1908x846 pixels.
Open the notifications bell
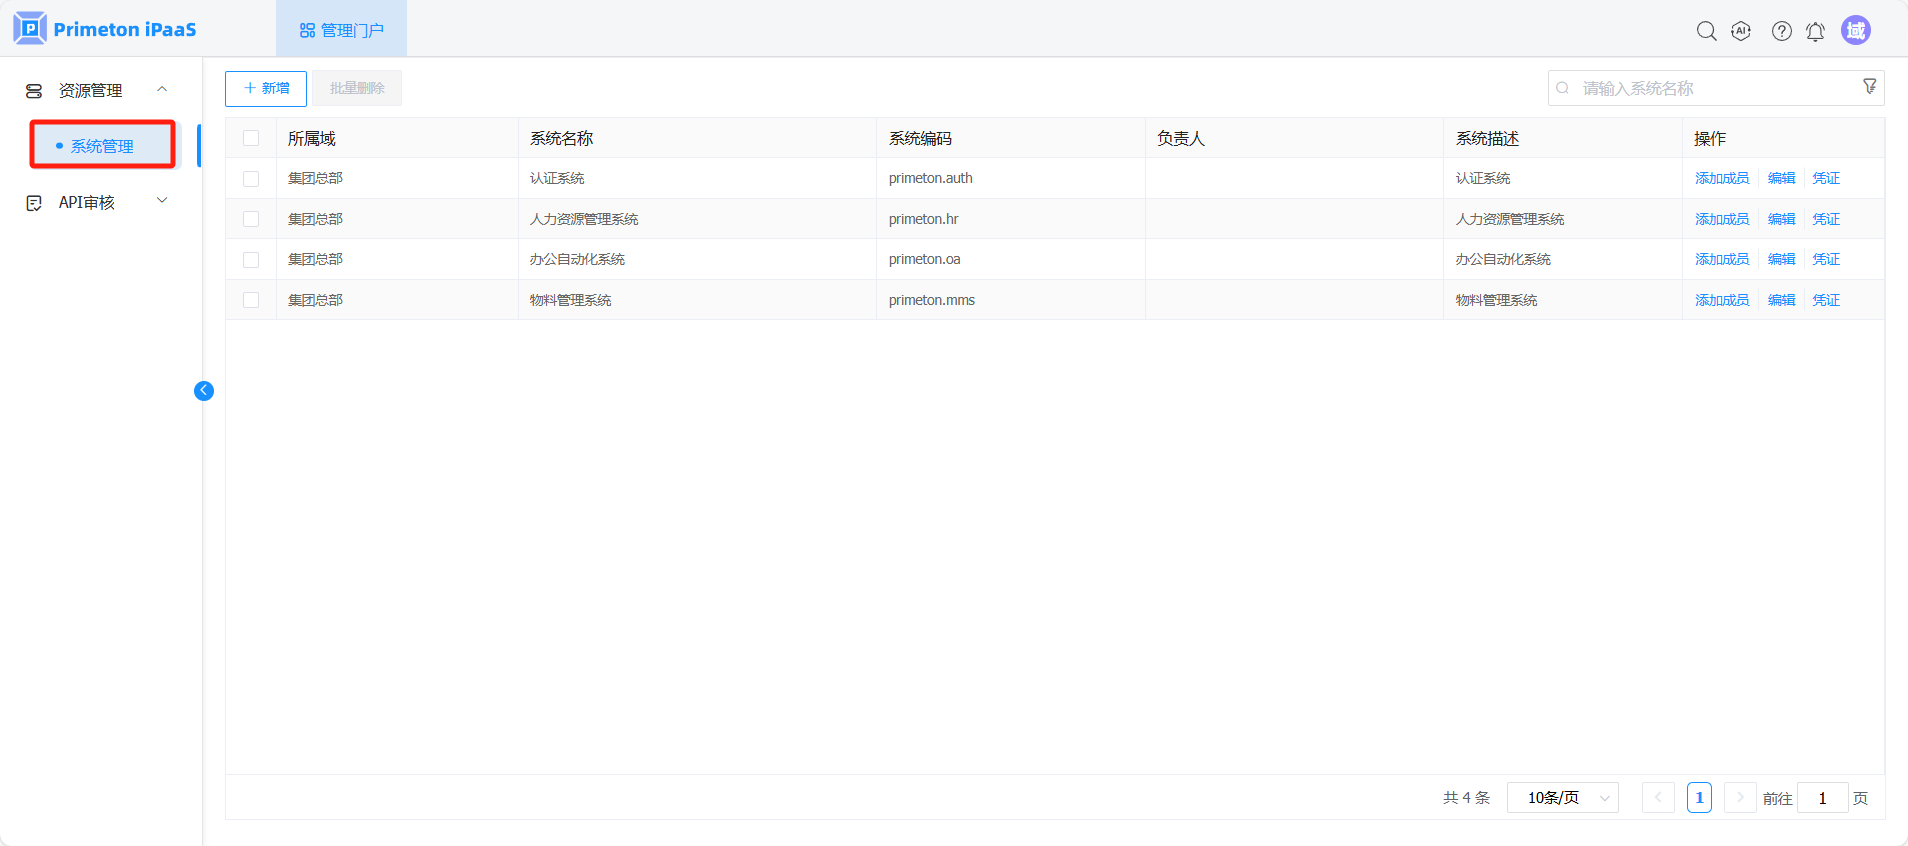pos(1815,31)
